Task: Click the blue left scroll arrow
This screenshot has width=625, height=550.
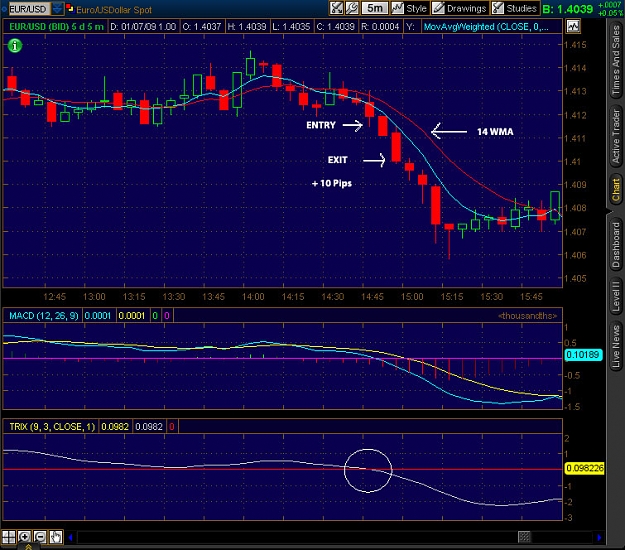Action: coord(71,538)
